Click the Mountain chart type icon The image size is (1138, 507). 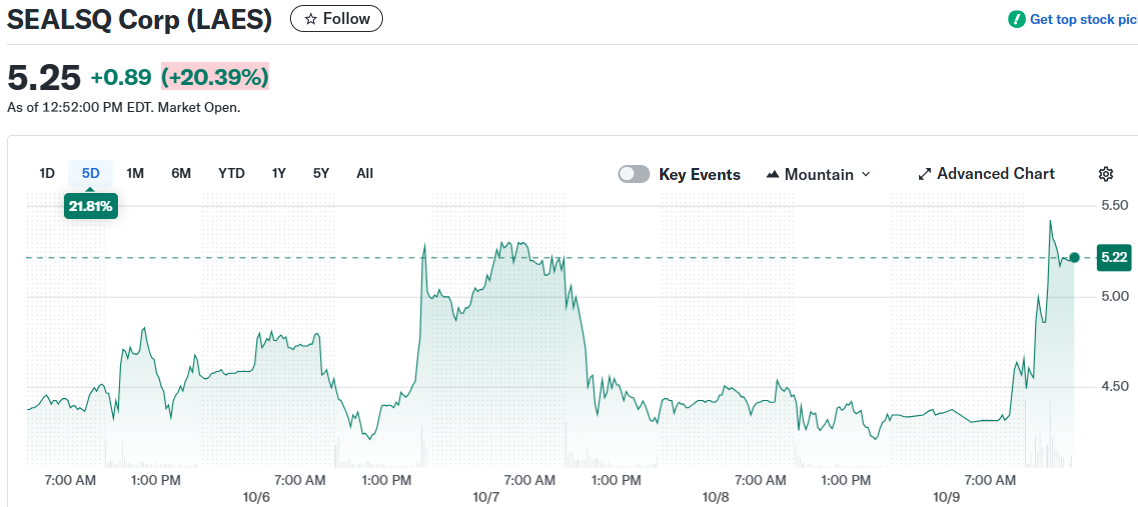coord(772,174)
